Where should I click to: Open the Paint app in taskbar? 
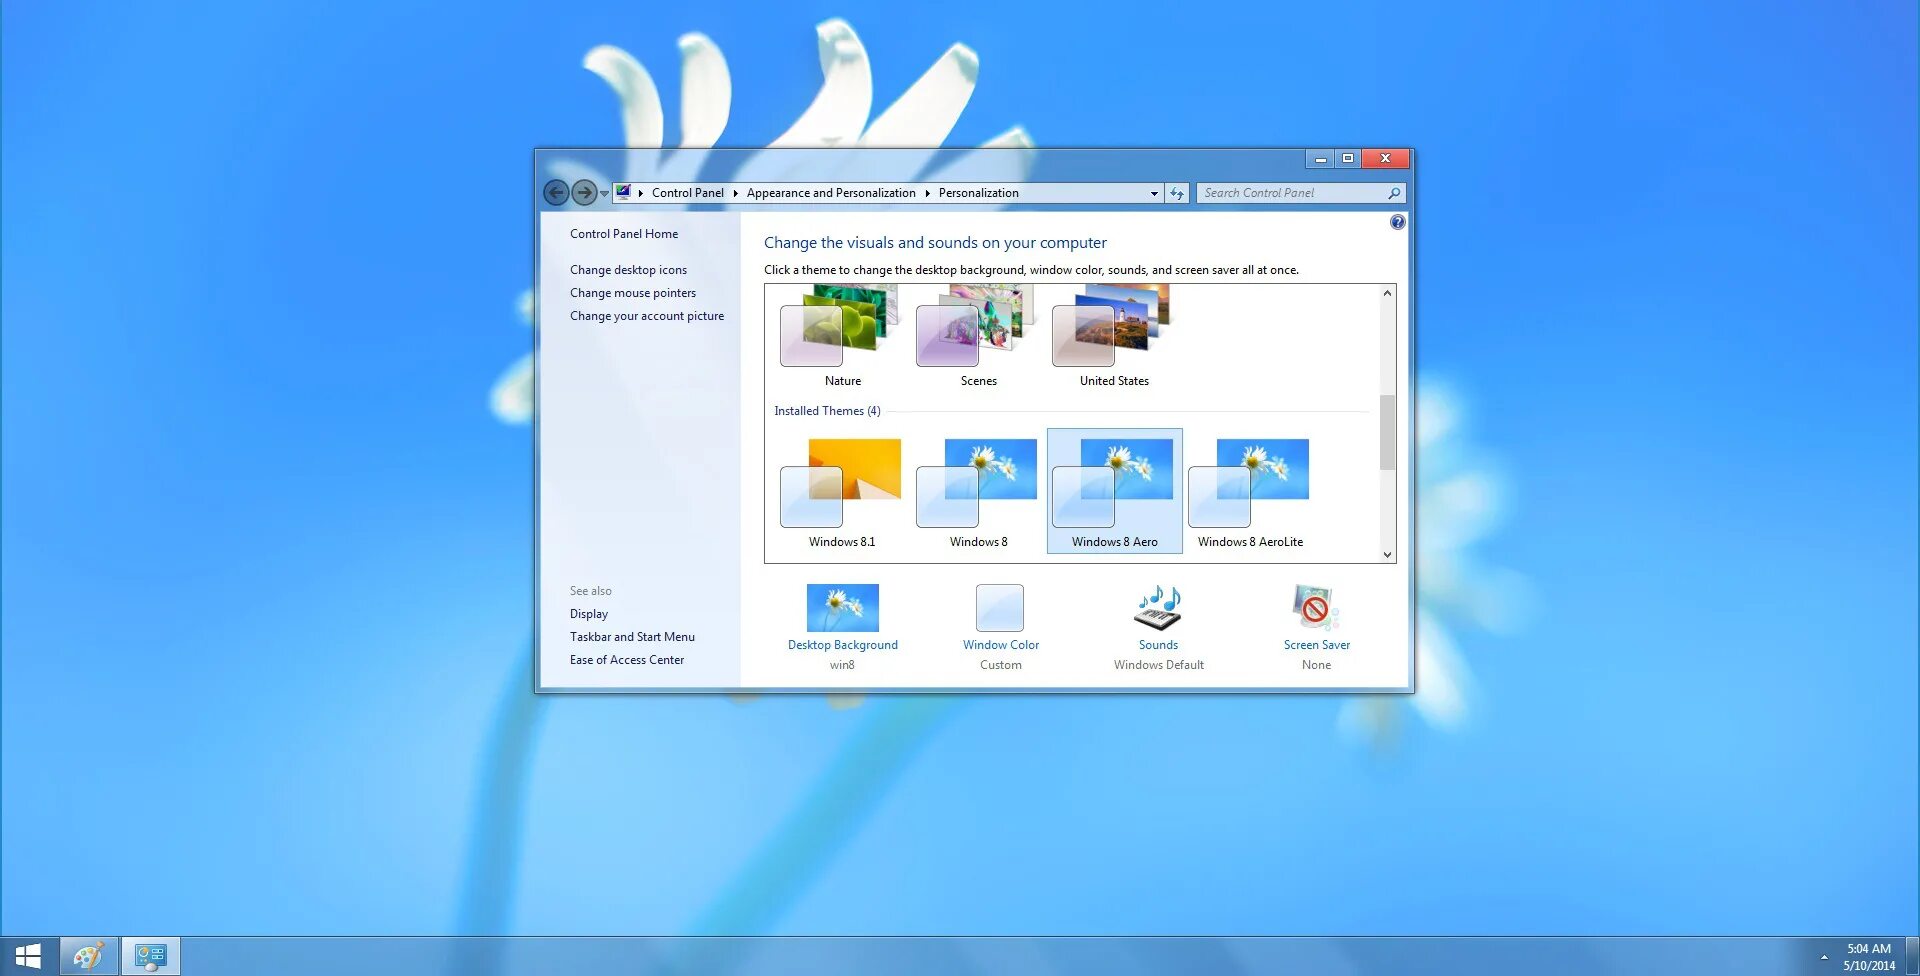89,957
